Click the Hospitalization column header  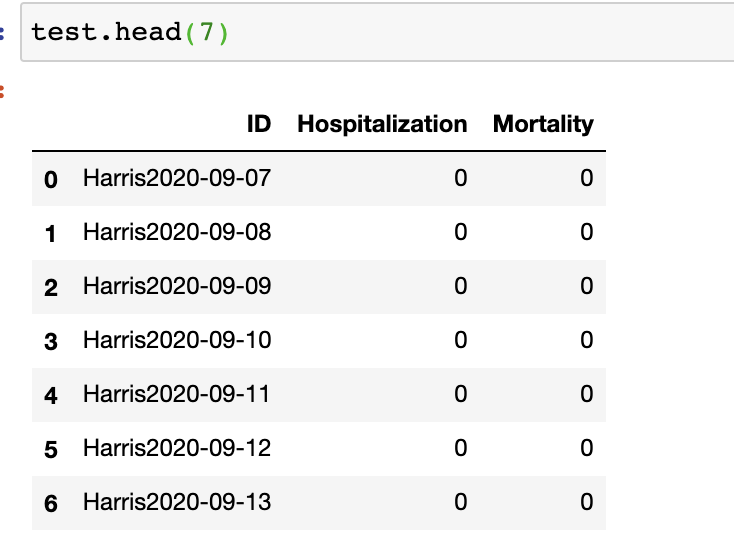(382, 124)
